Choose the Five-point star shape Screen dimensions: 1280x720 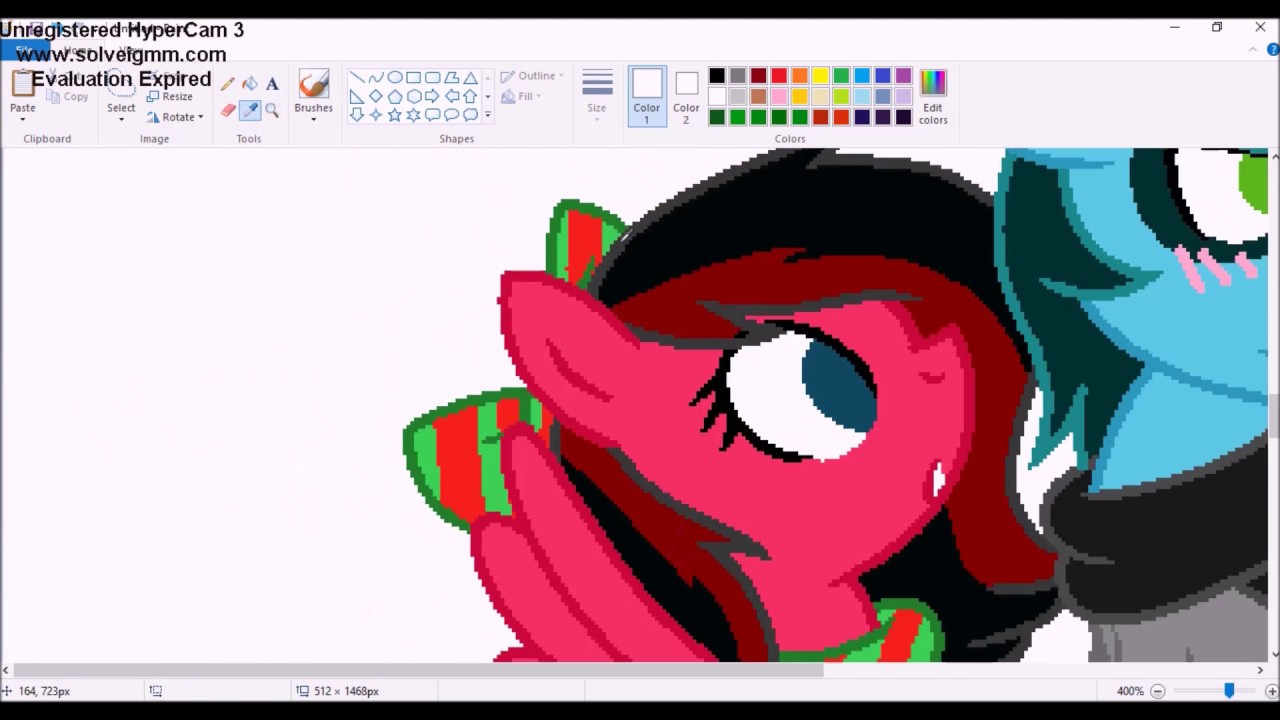[395, 114]
